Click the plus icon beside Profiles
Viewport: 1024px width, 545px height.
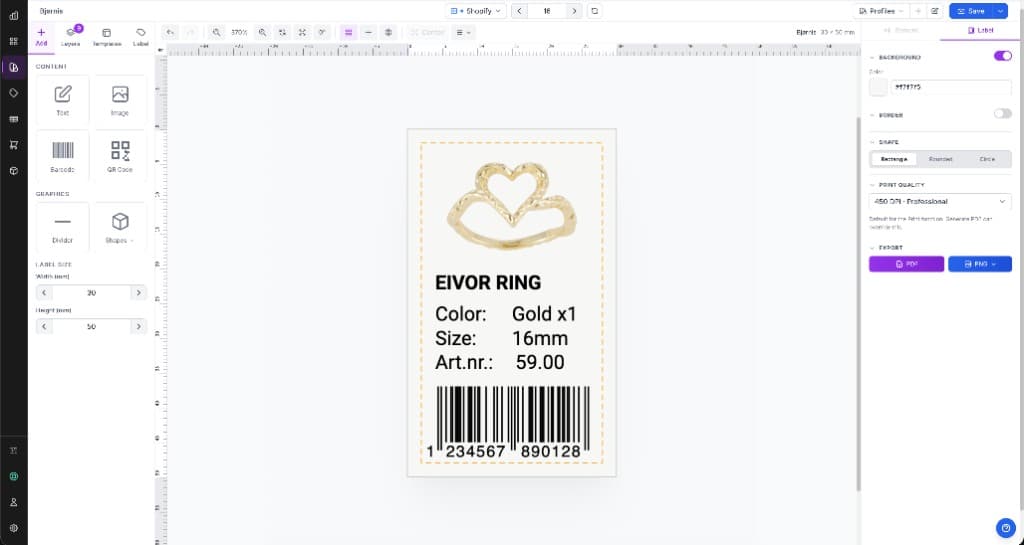[x=918, y=11]
